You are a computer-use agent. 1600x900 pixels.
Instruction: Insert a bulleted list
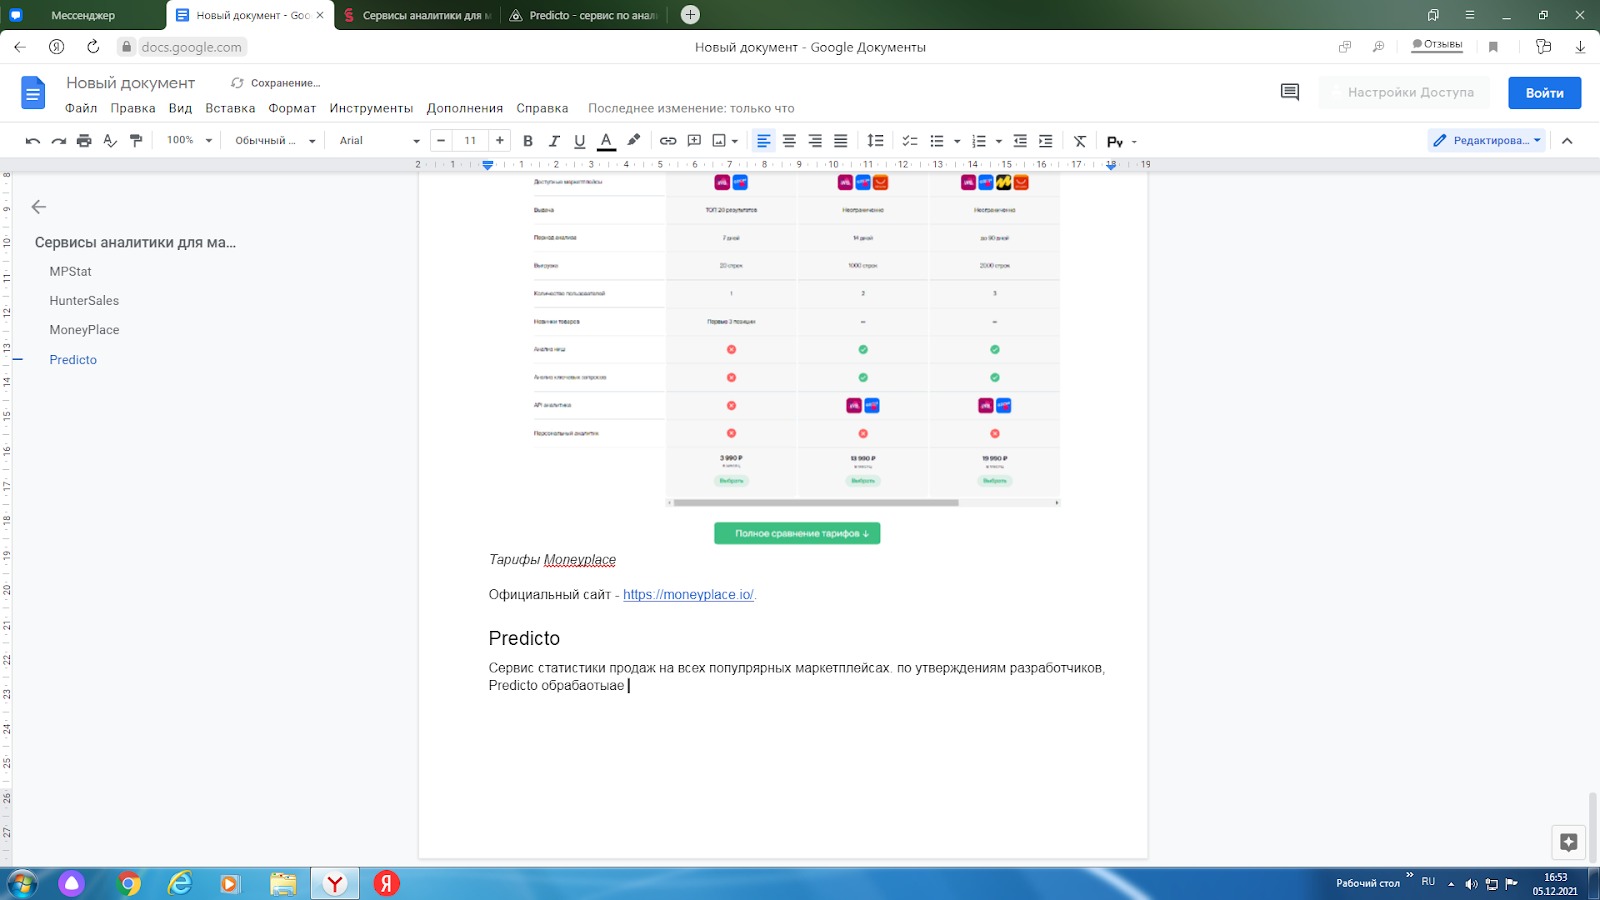(x=937, y=141)
